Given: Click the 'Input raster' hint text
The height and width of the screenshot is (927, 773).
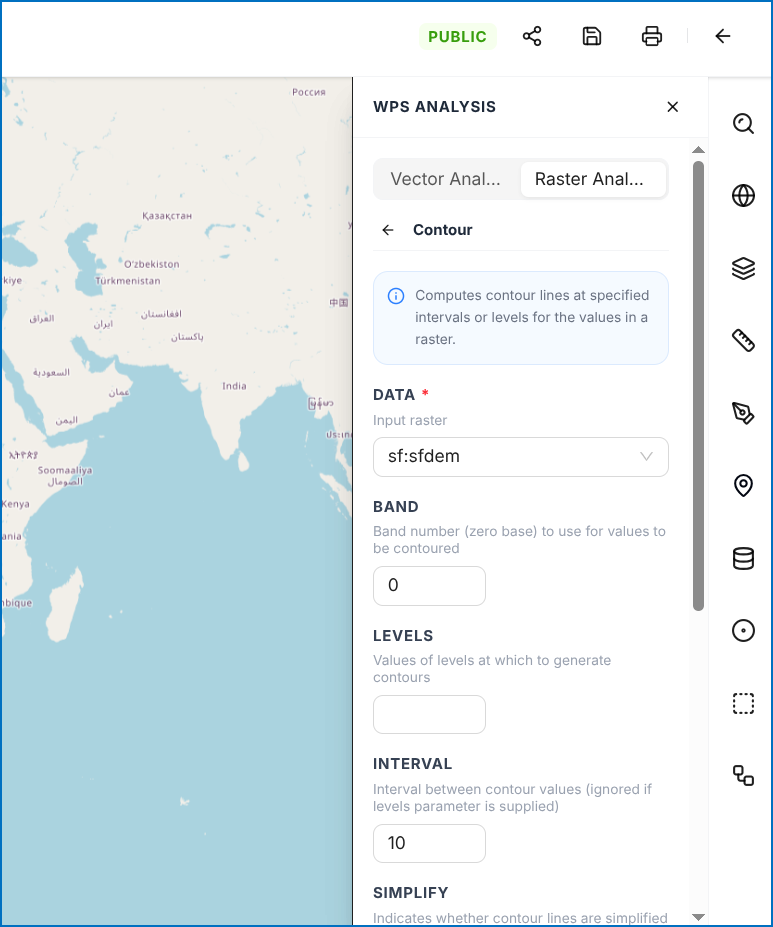Looking at the screenshot, I should pos(410,420).
